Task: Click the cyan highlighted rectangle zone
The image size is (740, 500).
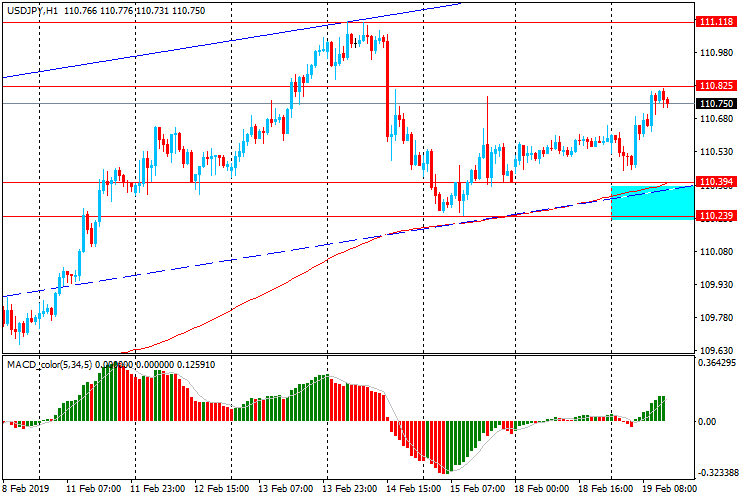Action: coord(653,203)
